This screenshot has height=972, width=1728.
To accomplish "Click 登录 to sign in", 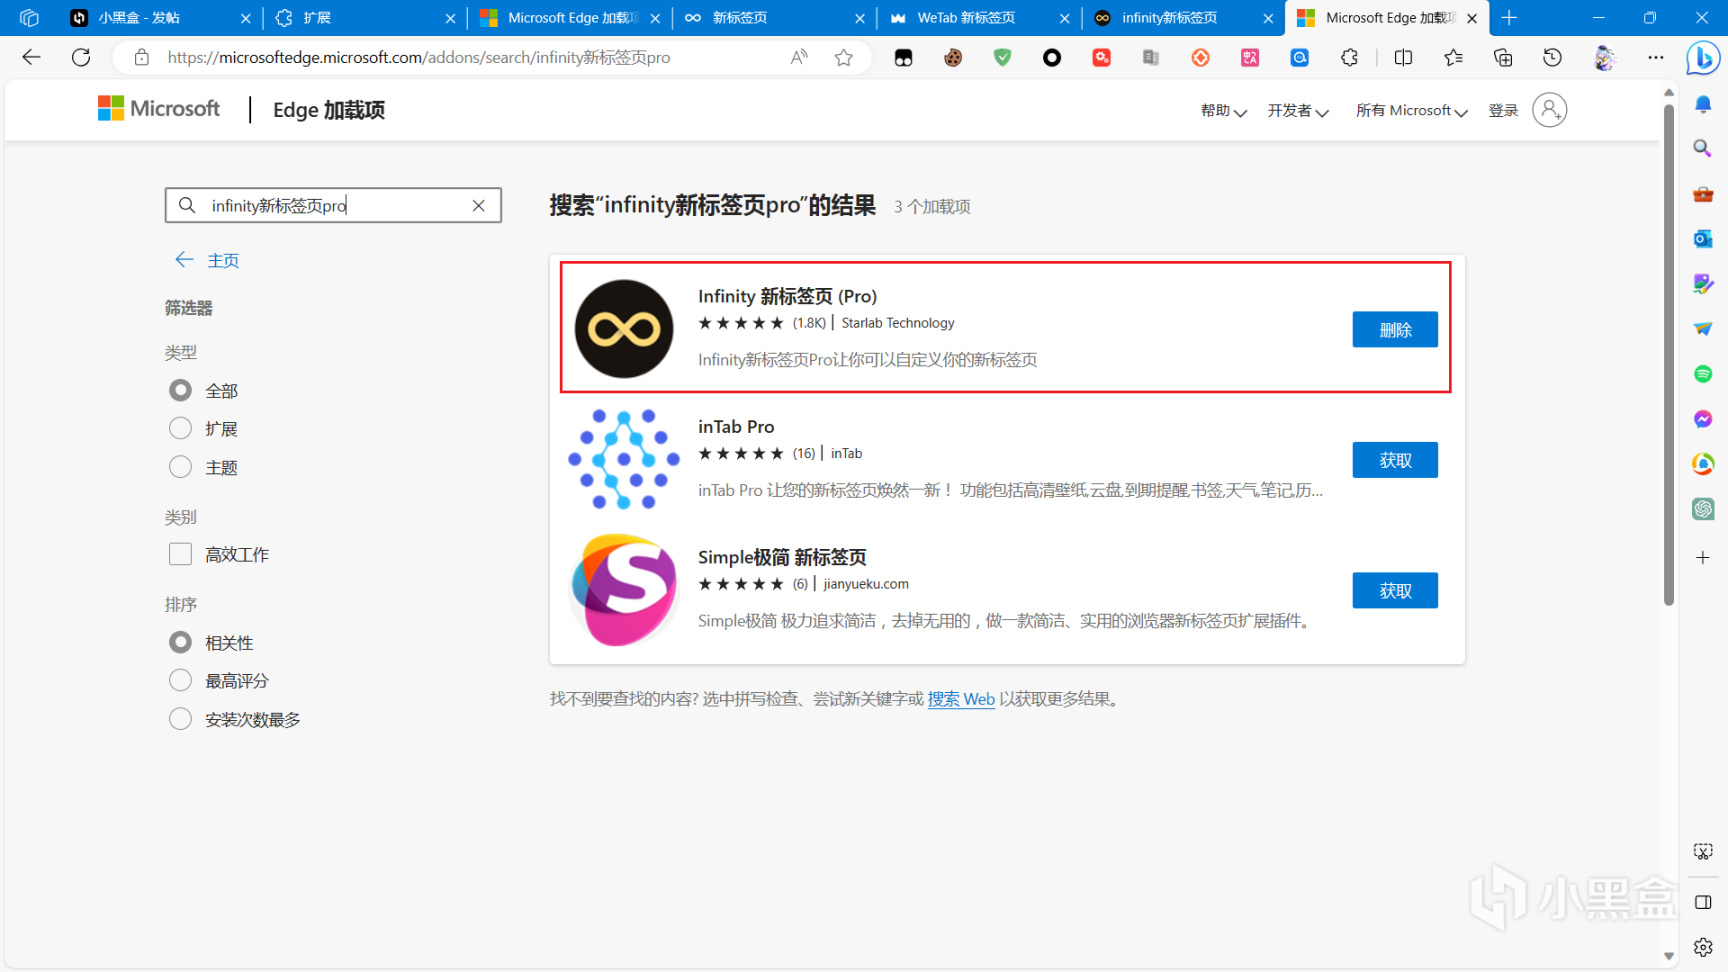I will click(x=1503, y=111).
